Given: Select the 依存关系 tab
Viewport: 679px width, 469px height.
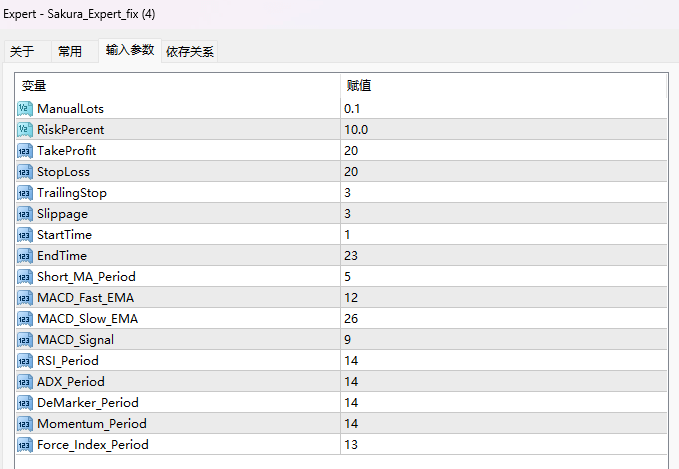Looking at the screenshot, I should [189, 52].
